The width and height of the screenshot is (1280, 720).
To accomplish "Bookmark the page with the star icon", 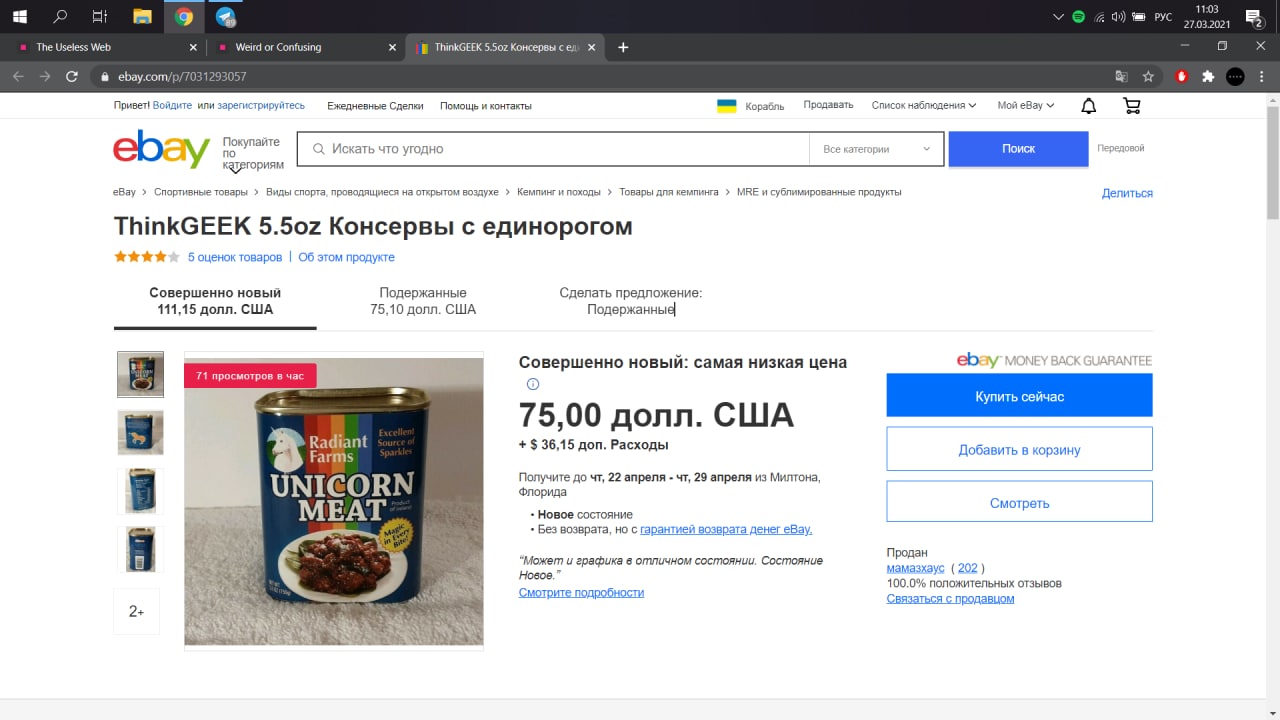I will click(1148, 76).
